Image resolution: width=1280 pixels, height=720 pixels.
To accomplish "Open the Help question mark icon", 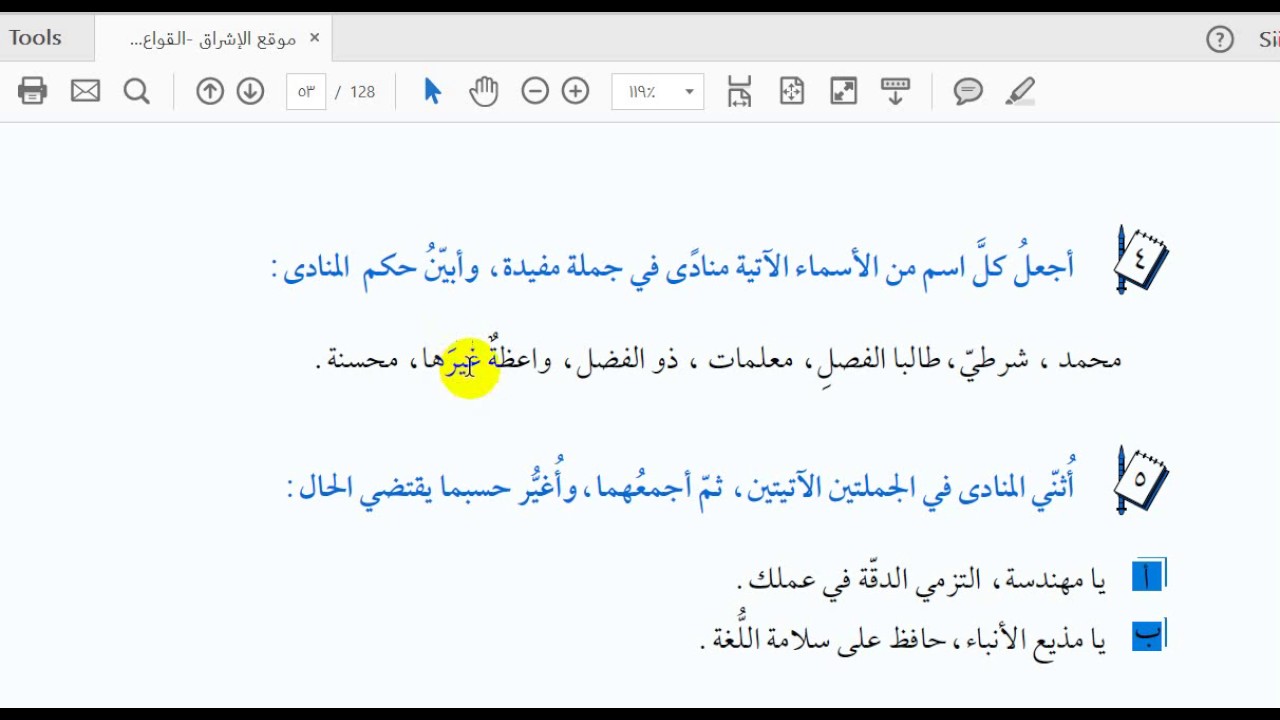I will (x=1220, y=40).
